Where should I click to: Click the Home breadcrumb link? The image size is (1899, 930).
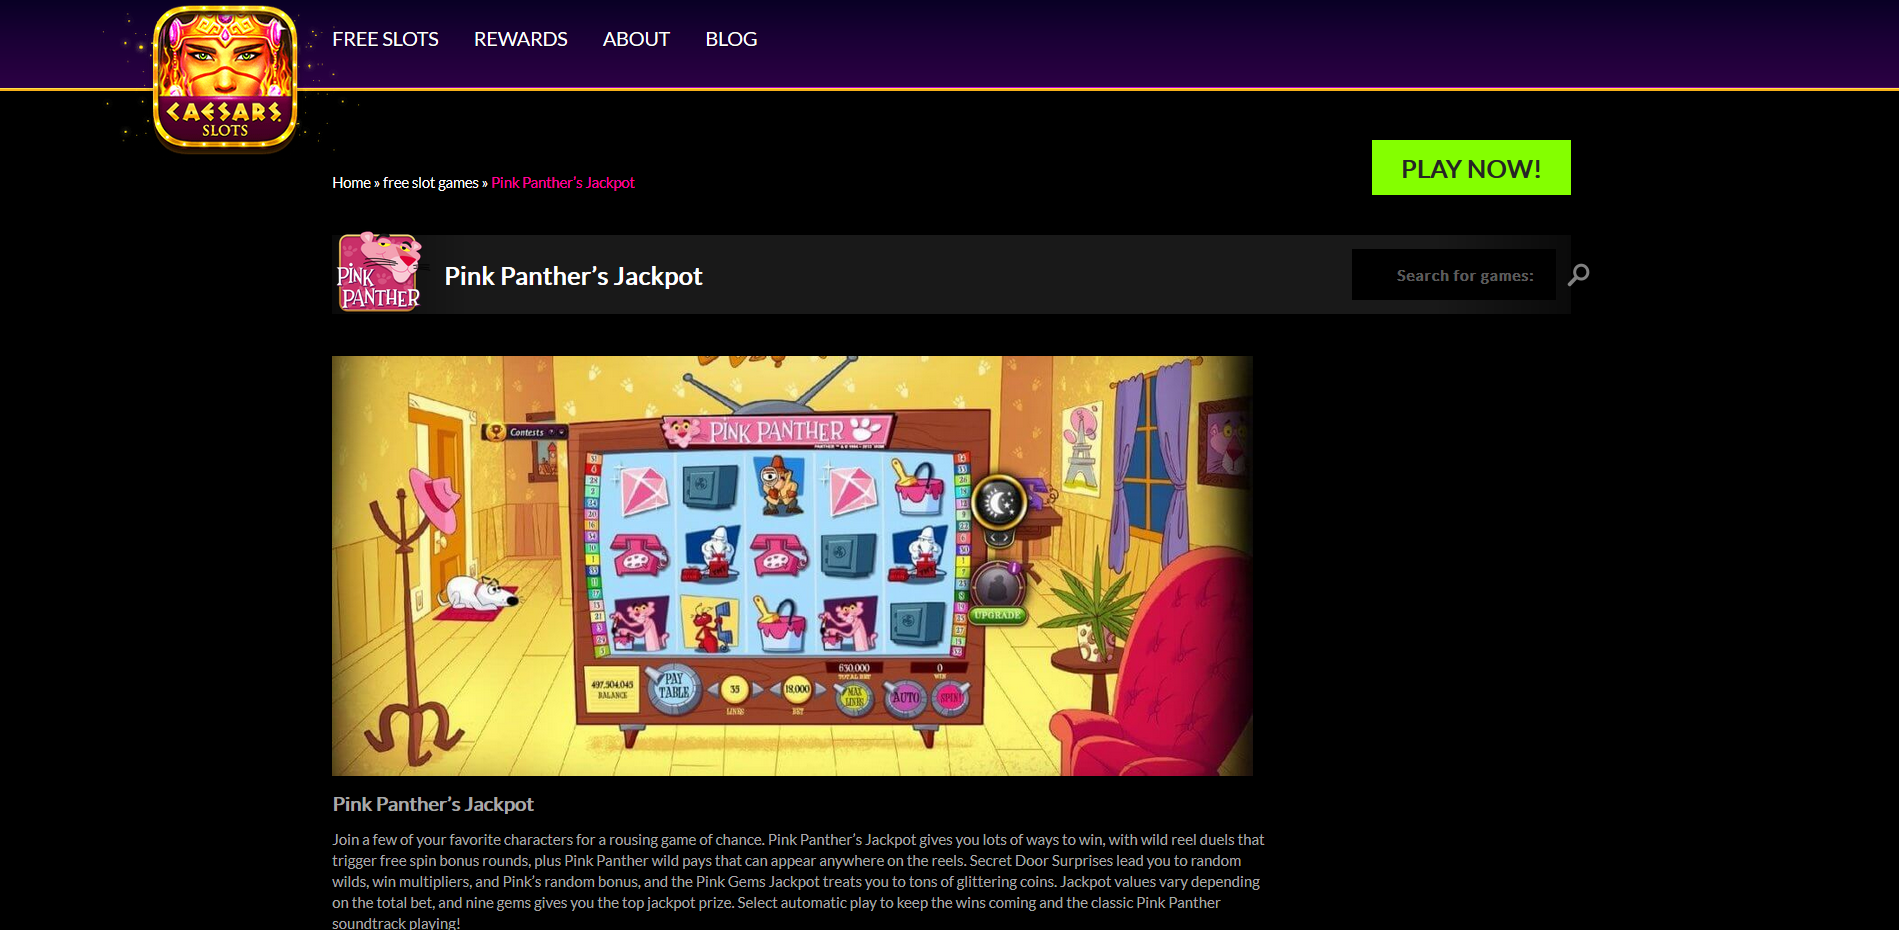pos(351,183)
